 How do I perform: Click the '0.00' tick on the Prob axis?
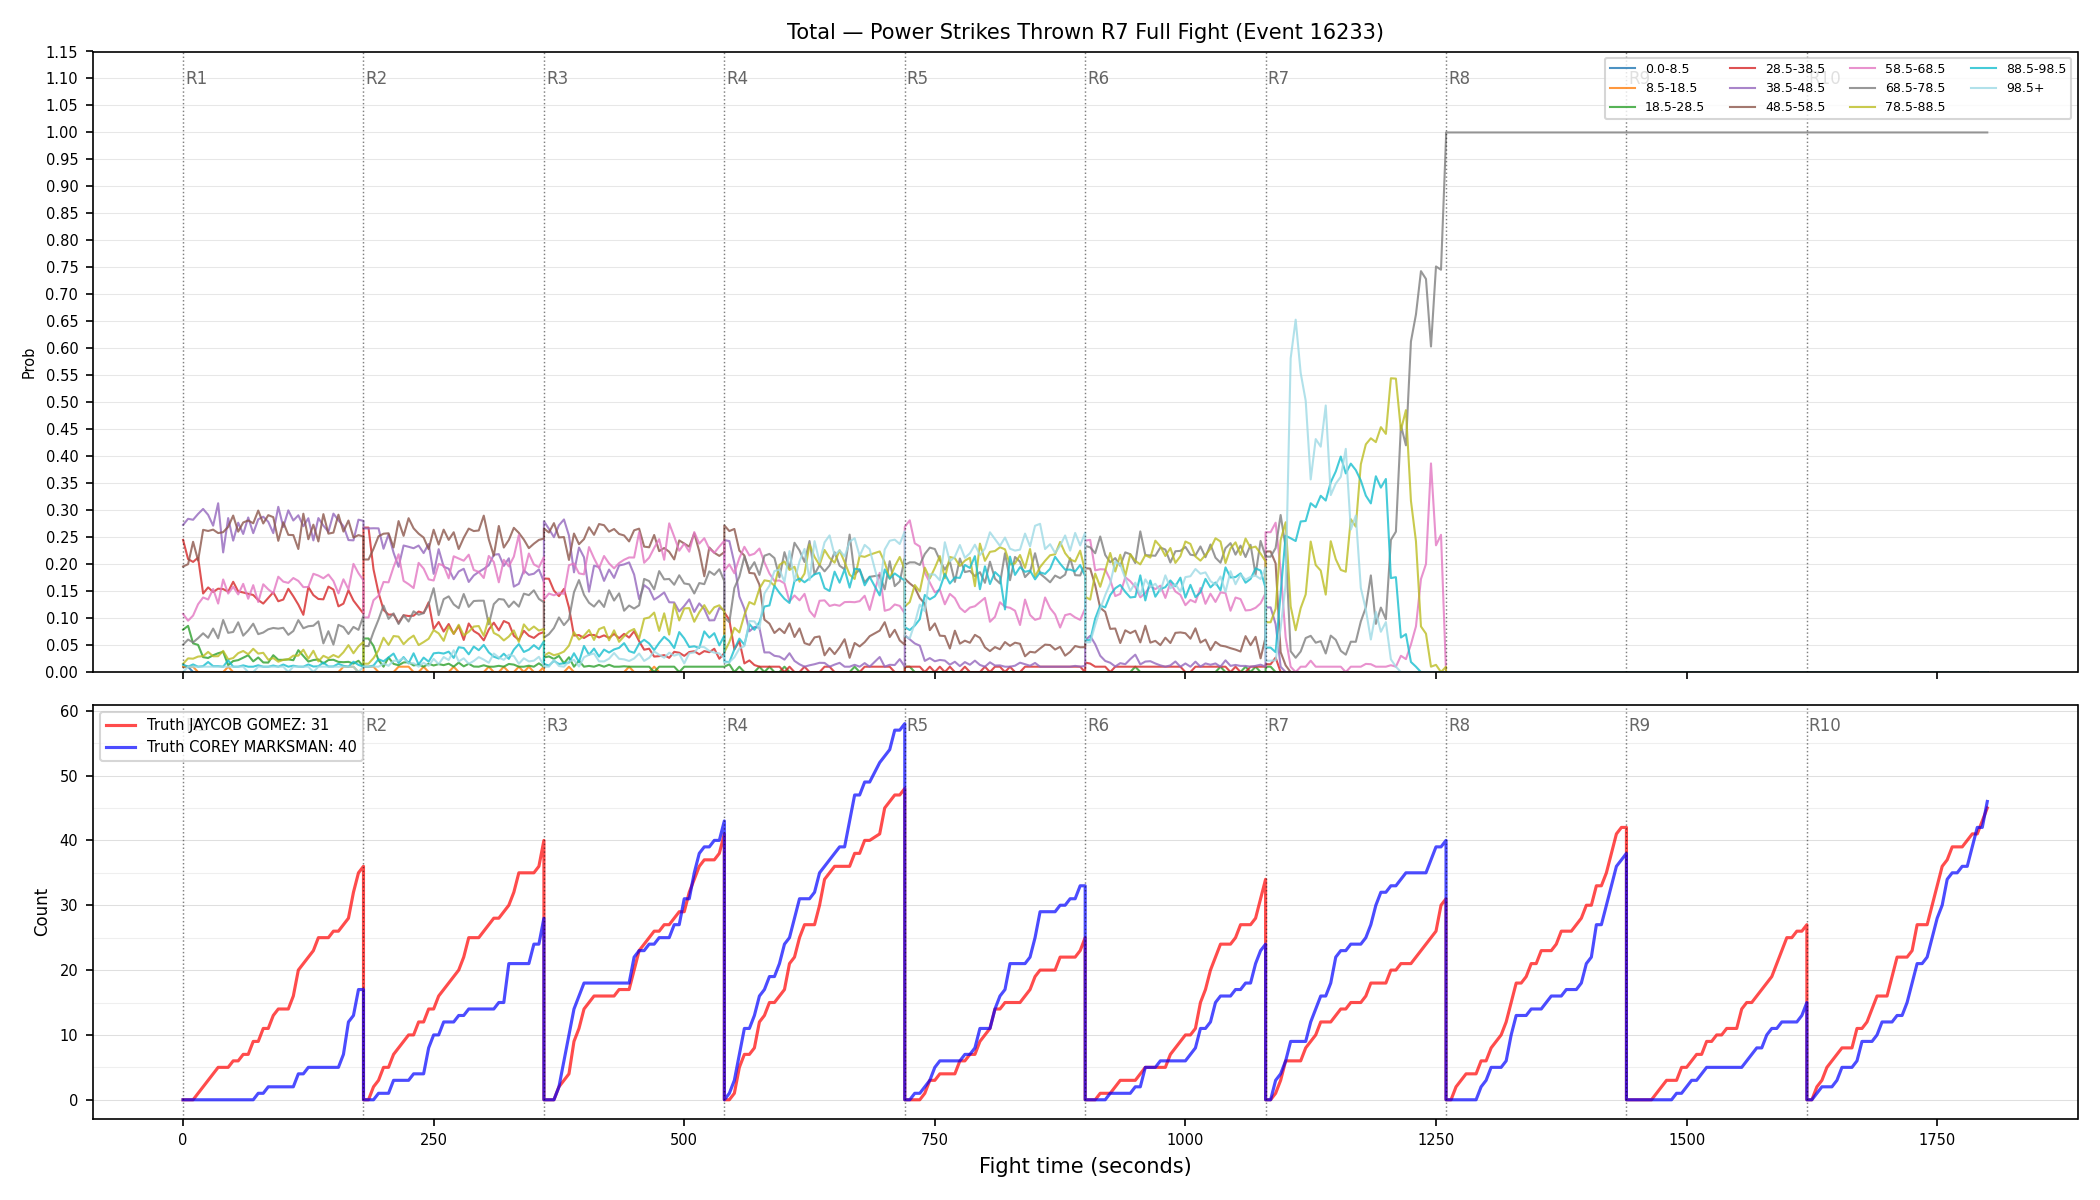(x=62, y=672)
